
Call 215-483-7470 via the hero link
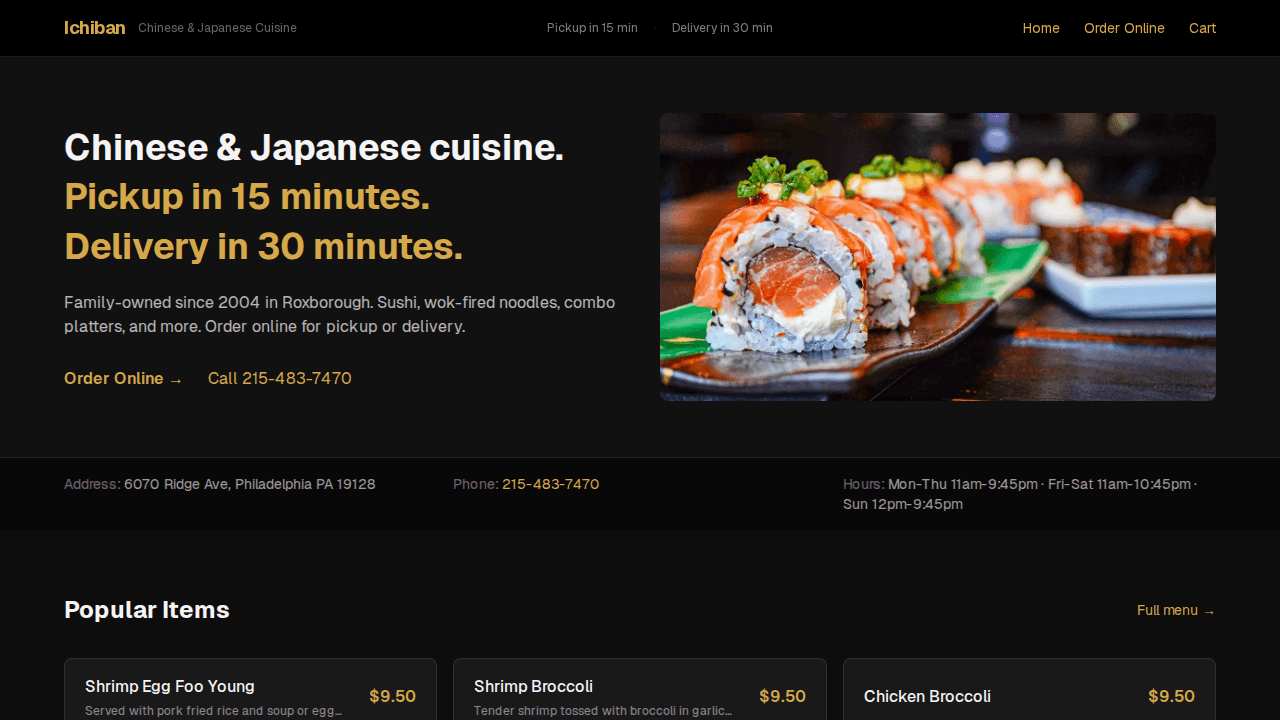click(279, 378)
